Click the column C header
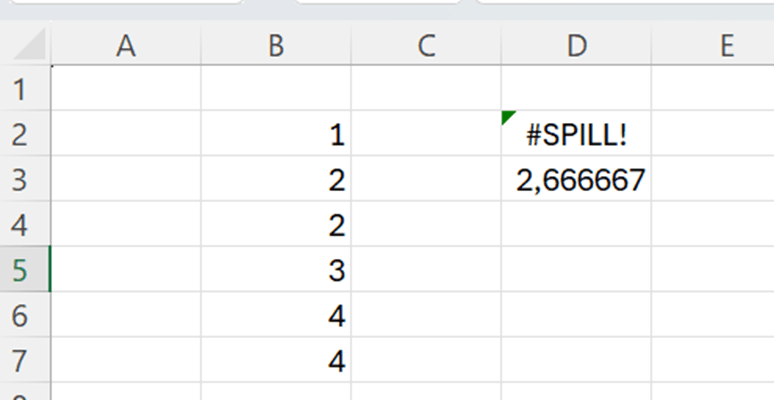Screen dimensions: 774x400 click(426, 45)
